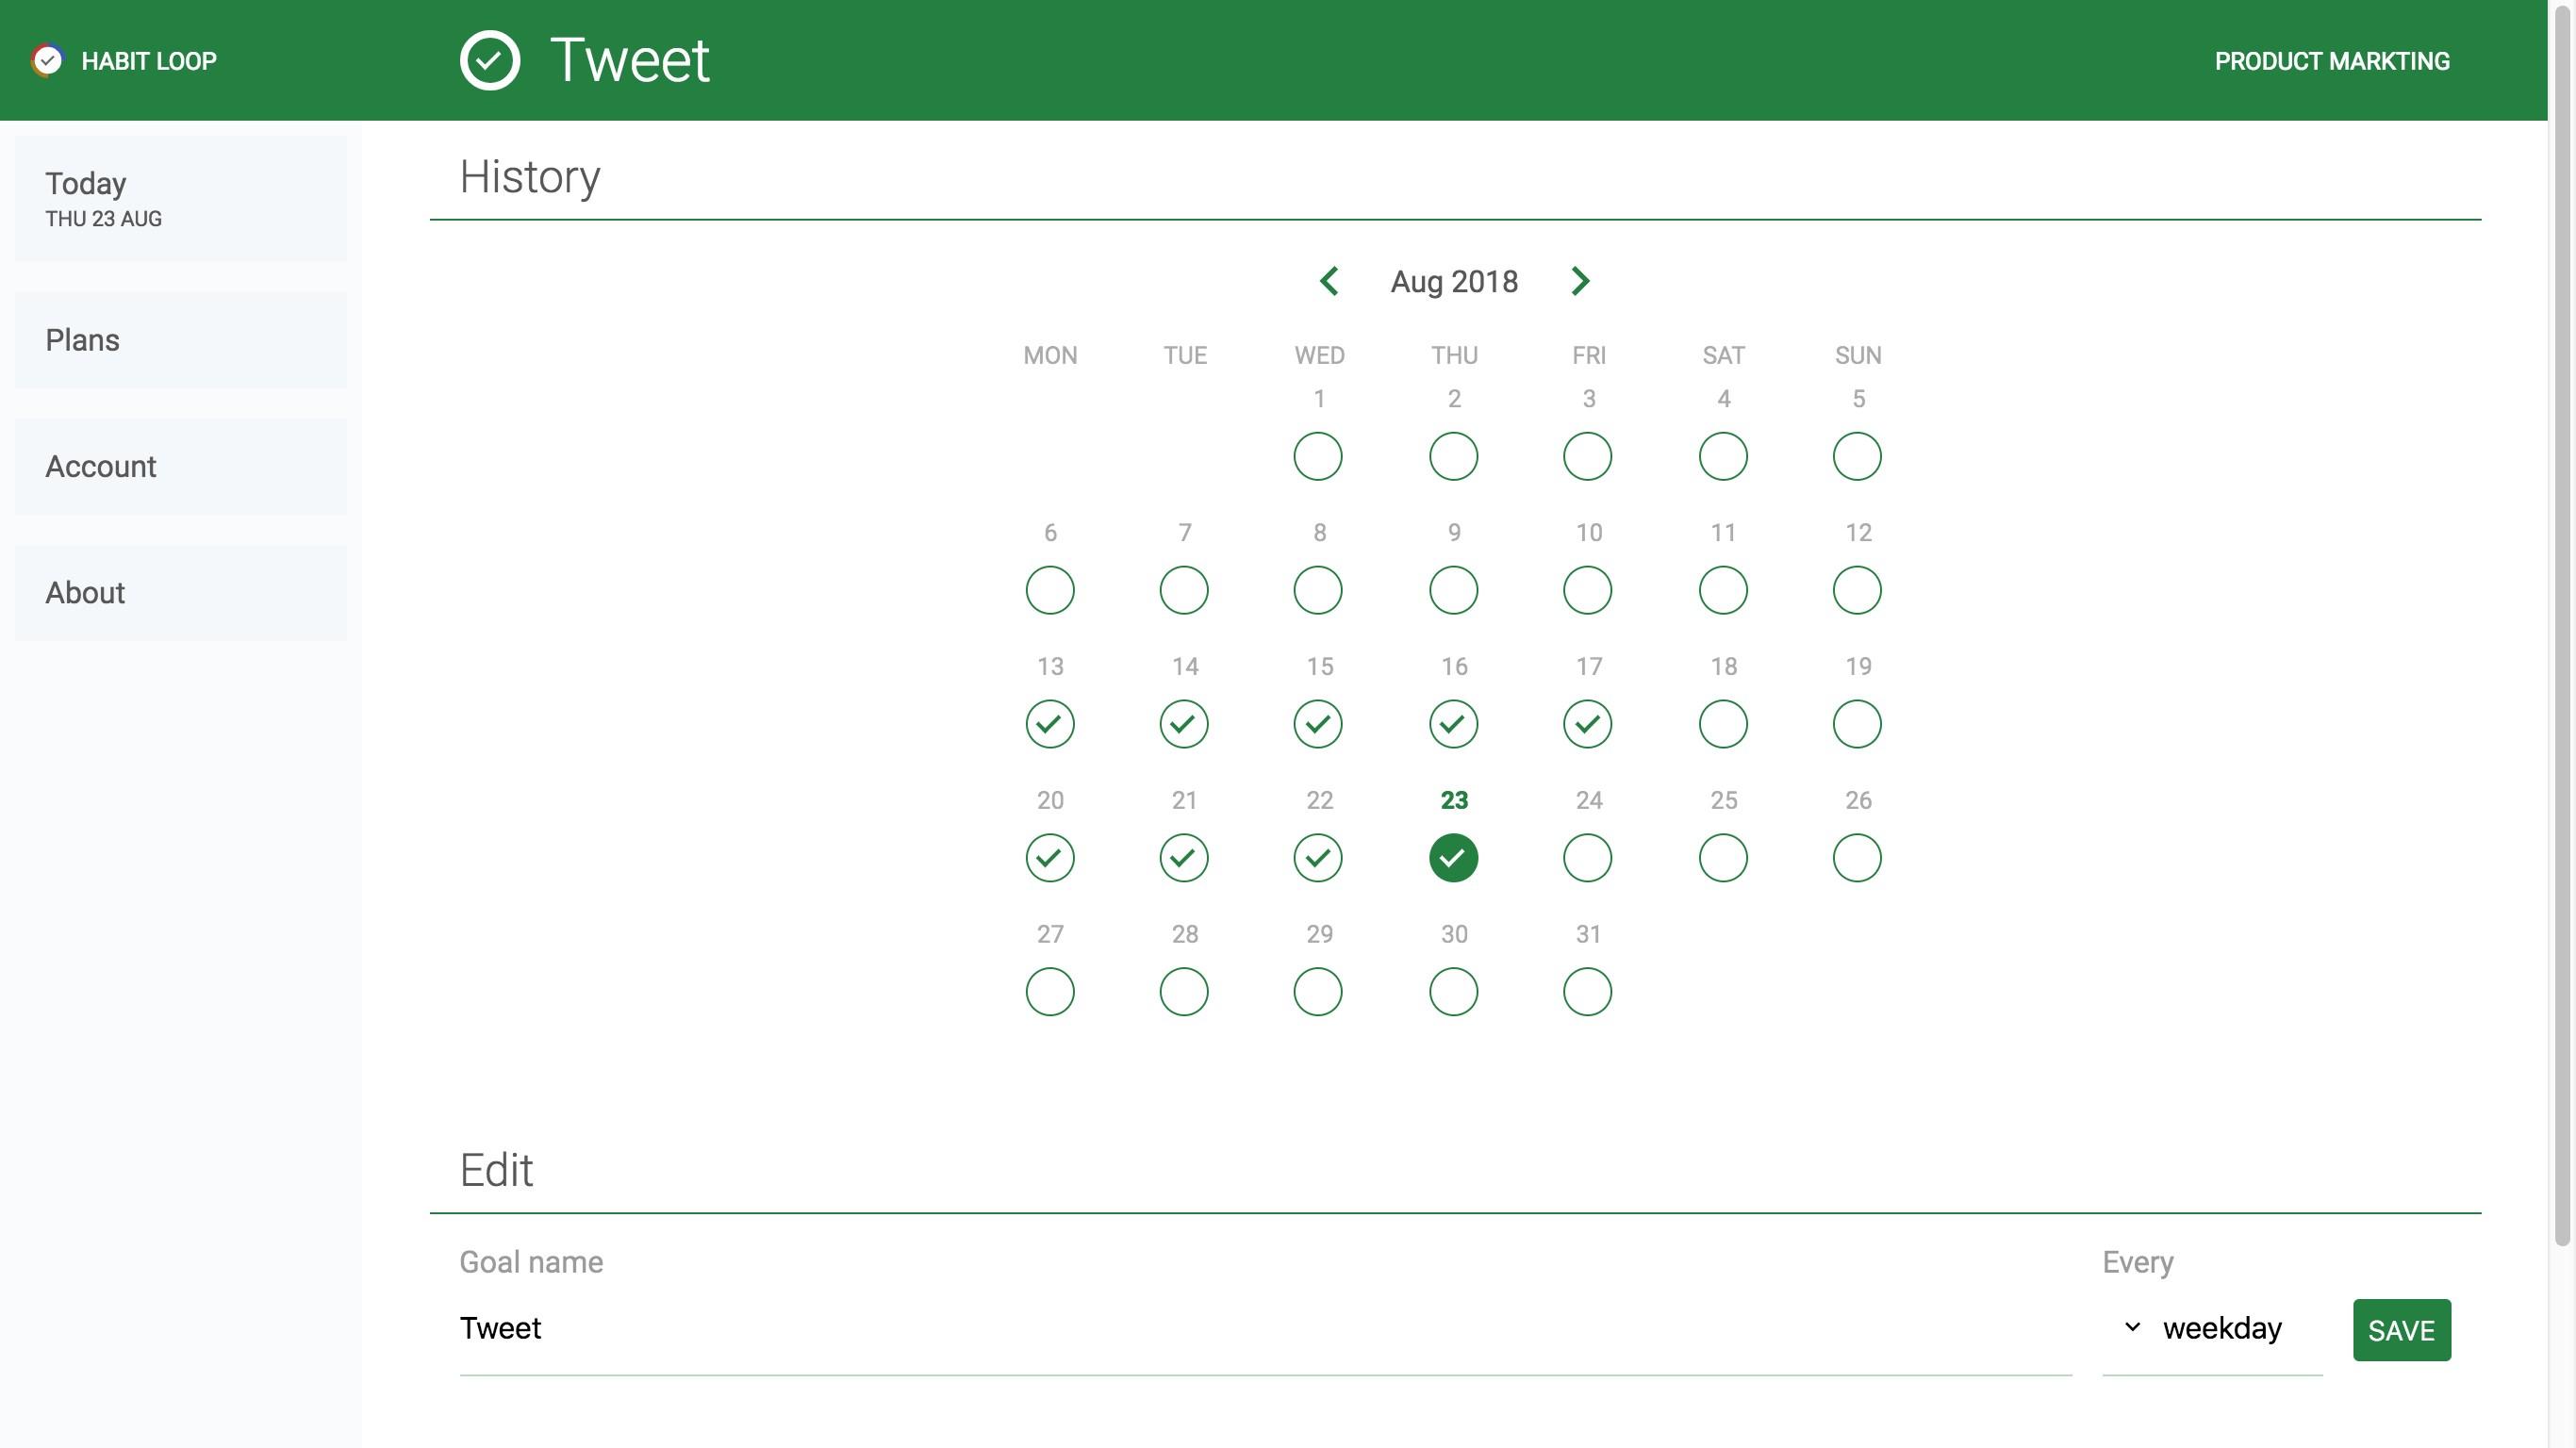Check the circle for August 31

[1587, 992]
